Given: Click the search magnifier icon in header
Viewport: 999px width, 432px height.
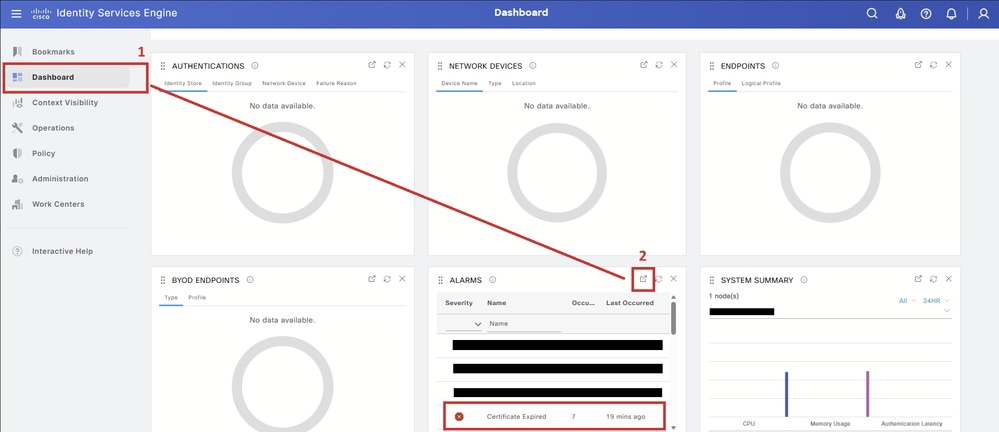Looking at the screenshot, I should [872, 13].
